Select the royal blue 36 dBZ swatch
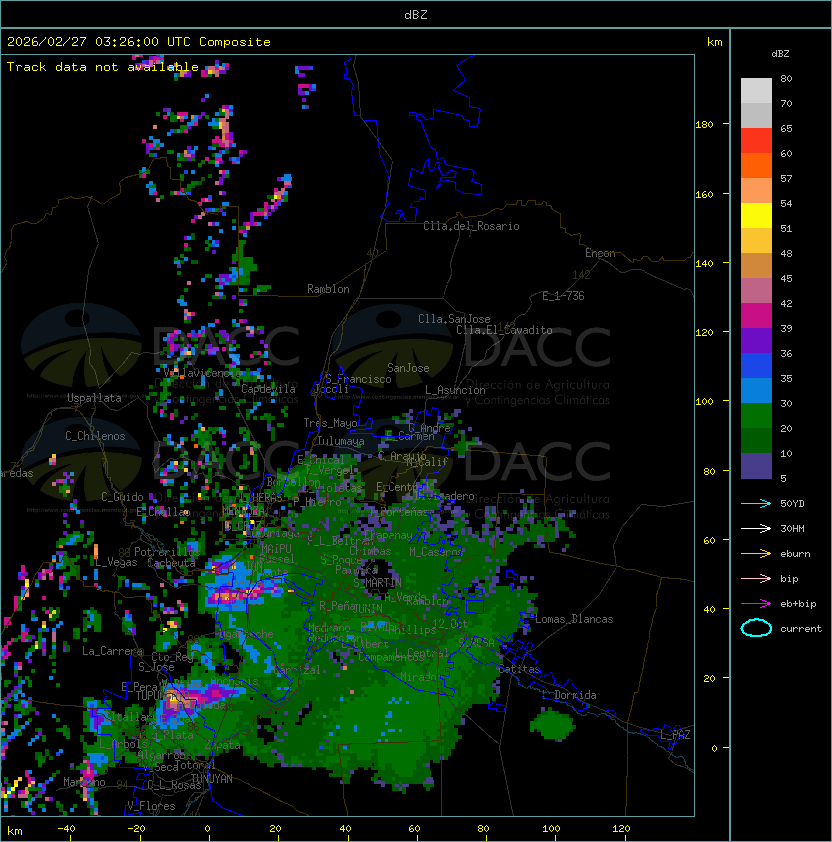Screen dimensions: 832x842 (x=756, y=365)
